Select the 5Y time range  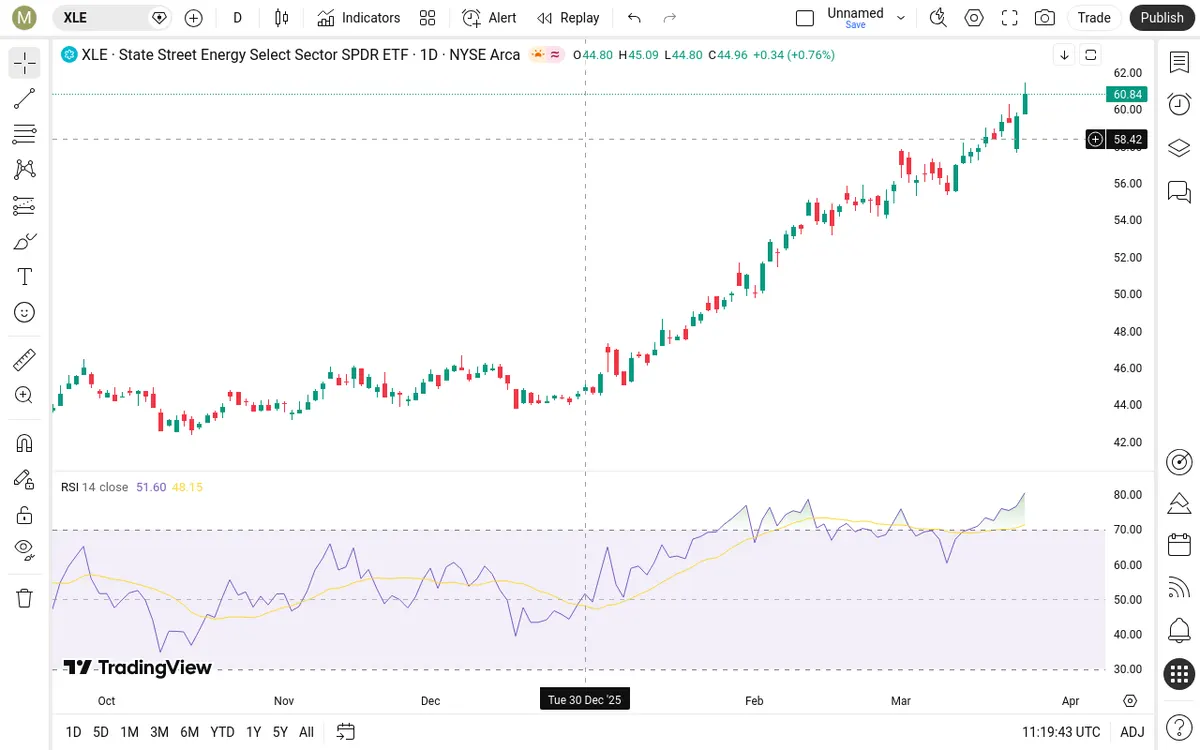point(280,732)
